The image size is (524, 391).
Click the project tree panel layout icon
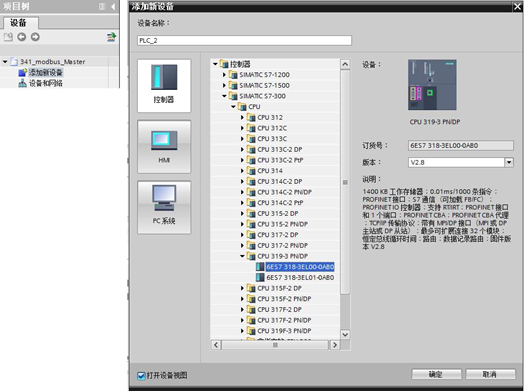click(102, 6)
